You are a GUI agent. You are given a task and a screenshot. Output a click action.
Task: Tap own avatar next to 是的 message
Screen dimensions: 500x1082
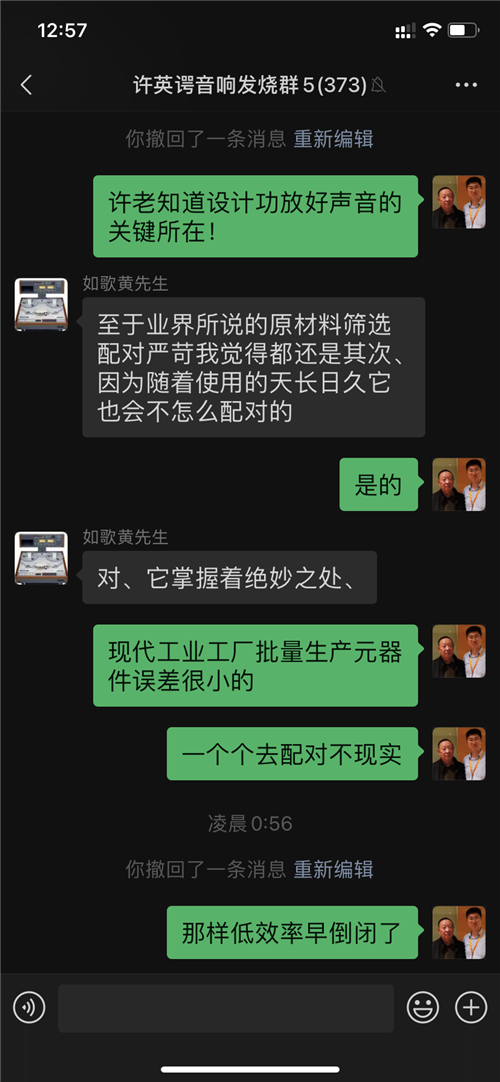pos(459,484)
